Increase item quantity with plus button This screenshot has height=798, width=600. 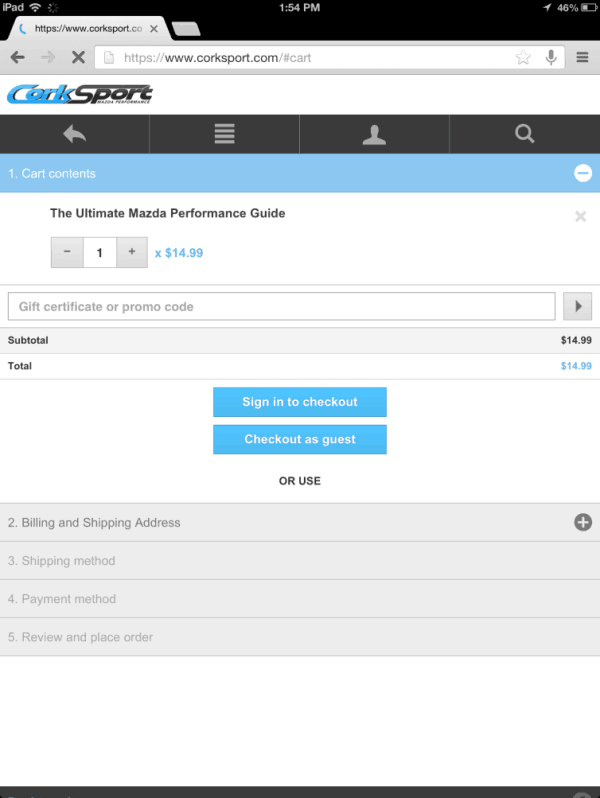(131, 252)
